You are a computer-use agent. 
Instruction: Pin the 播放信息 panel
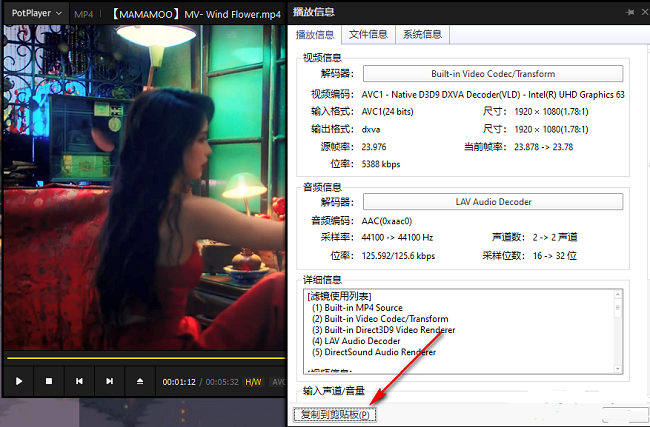pyautogui.click(x=630, y=12)
